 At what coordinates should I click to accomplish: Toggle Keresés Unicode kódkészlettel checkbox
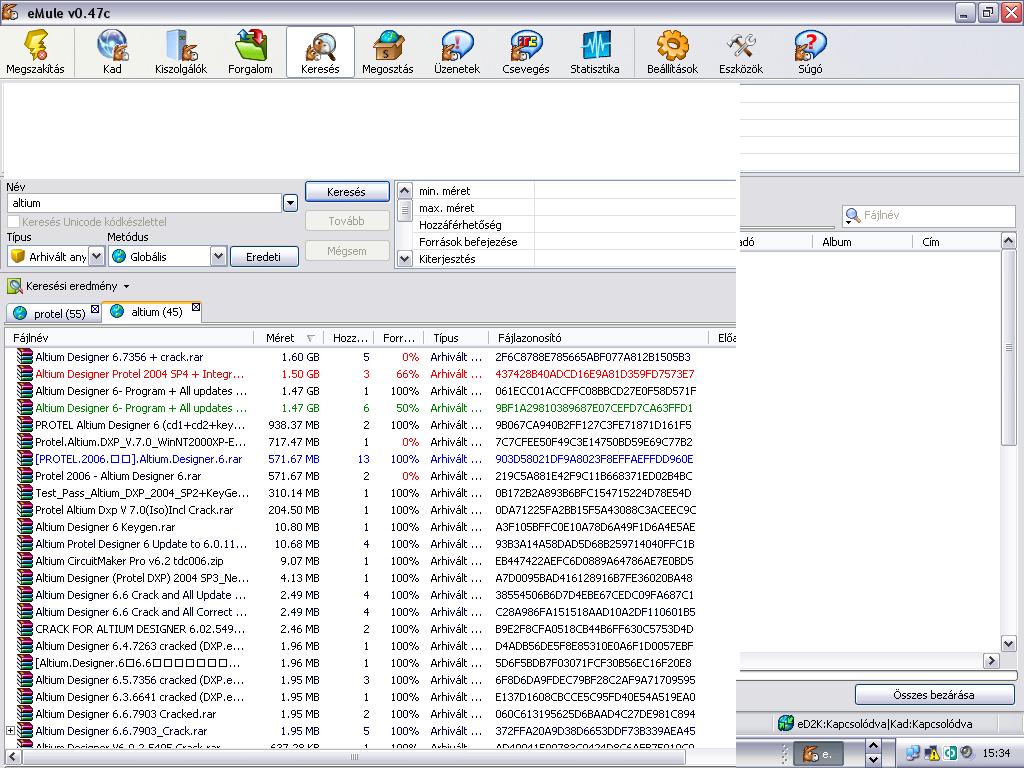(x=13, y=221)
